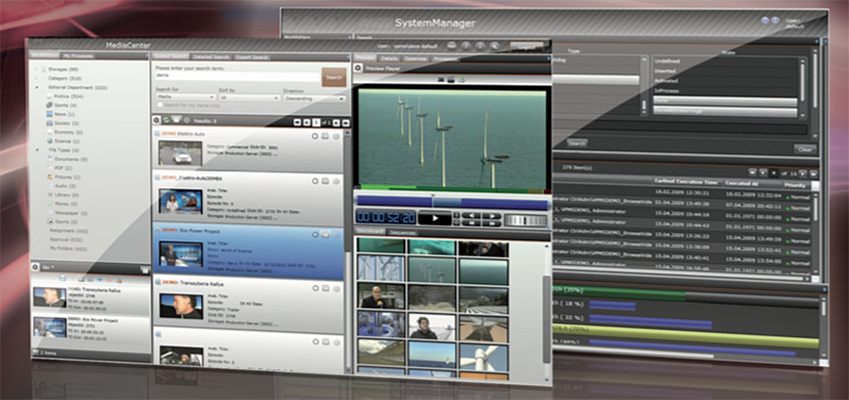Switch to the My Processes tab
The height and width of the screenshot is (400, 849).
pos(78,55)
